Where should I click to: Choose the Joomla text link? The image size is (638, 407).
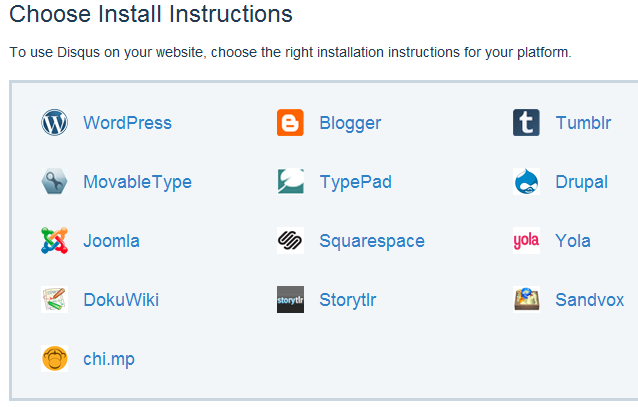click(111, 241)
